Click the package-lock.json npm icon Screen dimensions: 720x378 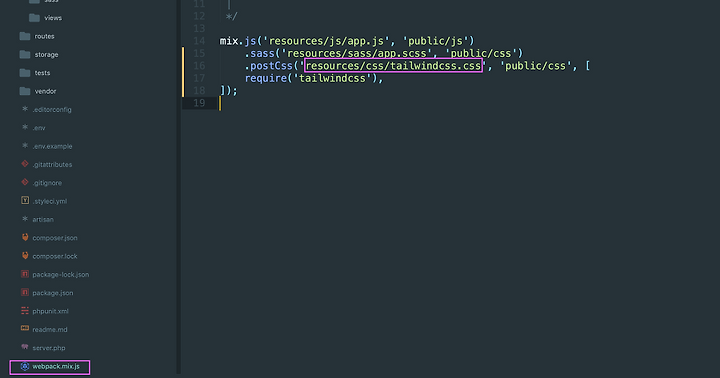coord(25,274)
